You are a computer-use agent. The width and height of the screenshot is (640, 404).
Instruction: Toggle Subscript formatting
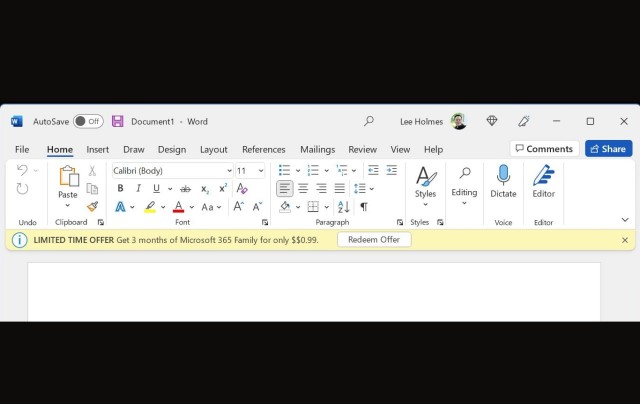click(x=204, y=189)
